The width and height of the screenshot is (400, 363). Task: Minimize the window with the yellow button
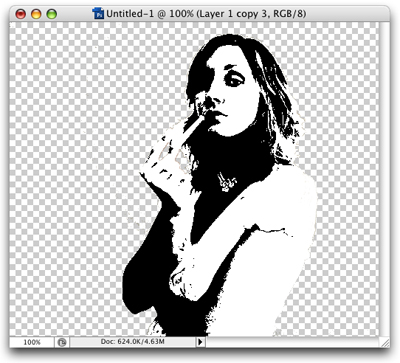coord(36,14)
